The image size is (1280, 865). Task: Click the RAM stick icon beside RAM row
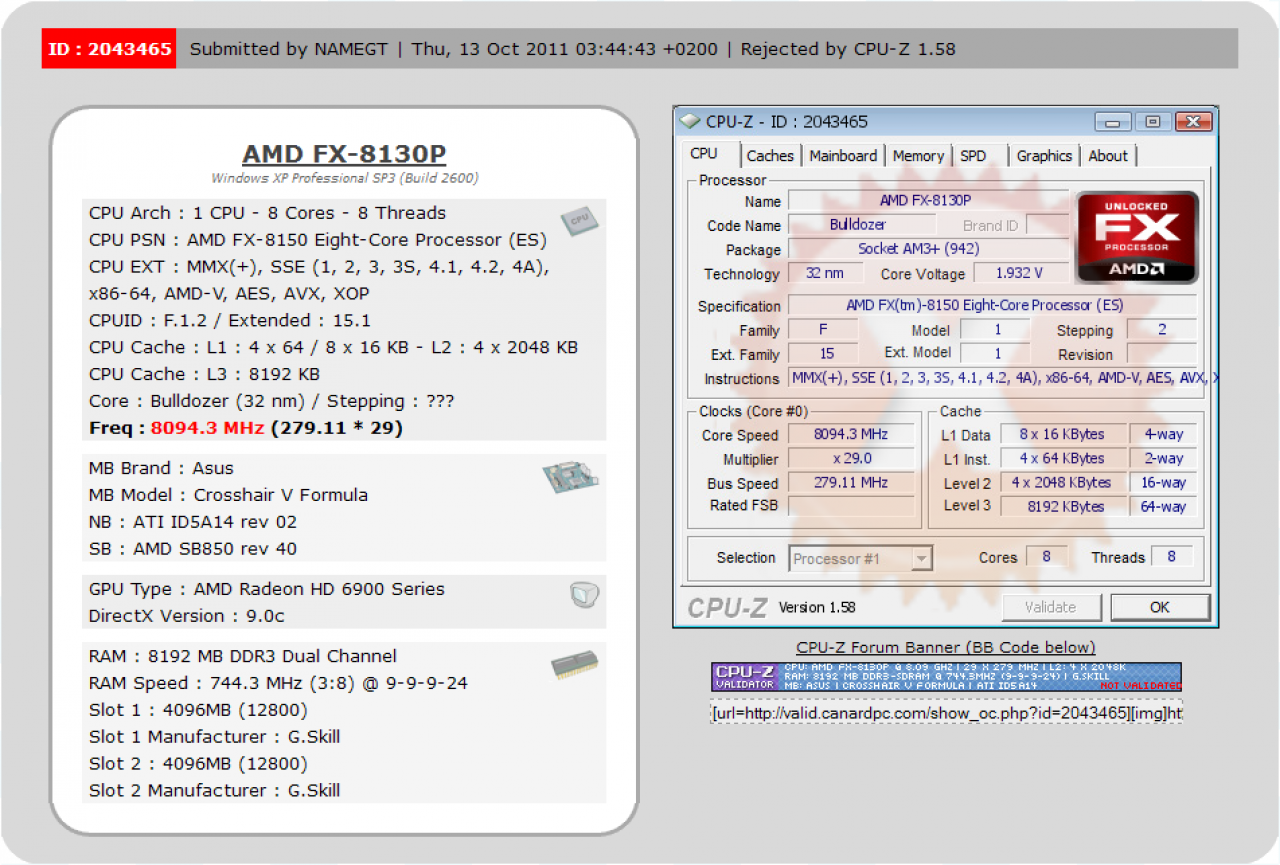click(x=575, y=667)
